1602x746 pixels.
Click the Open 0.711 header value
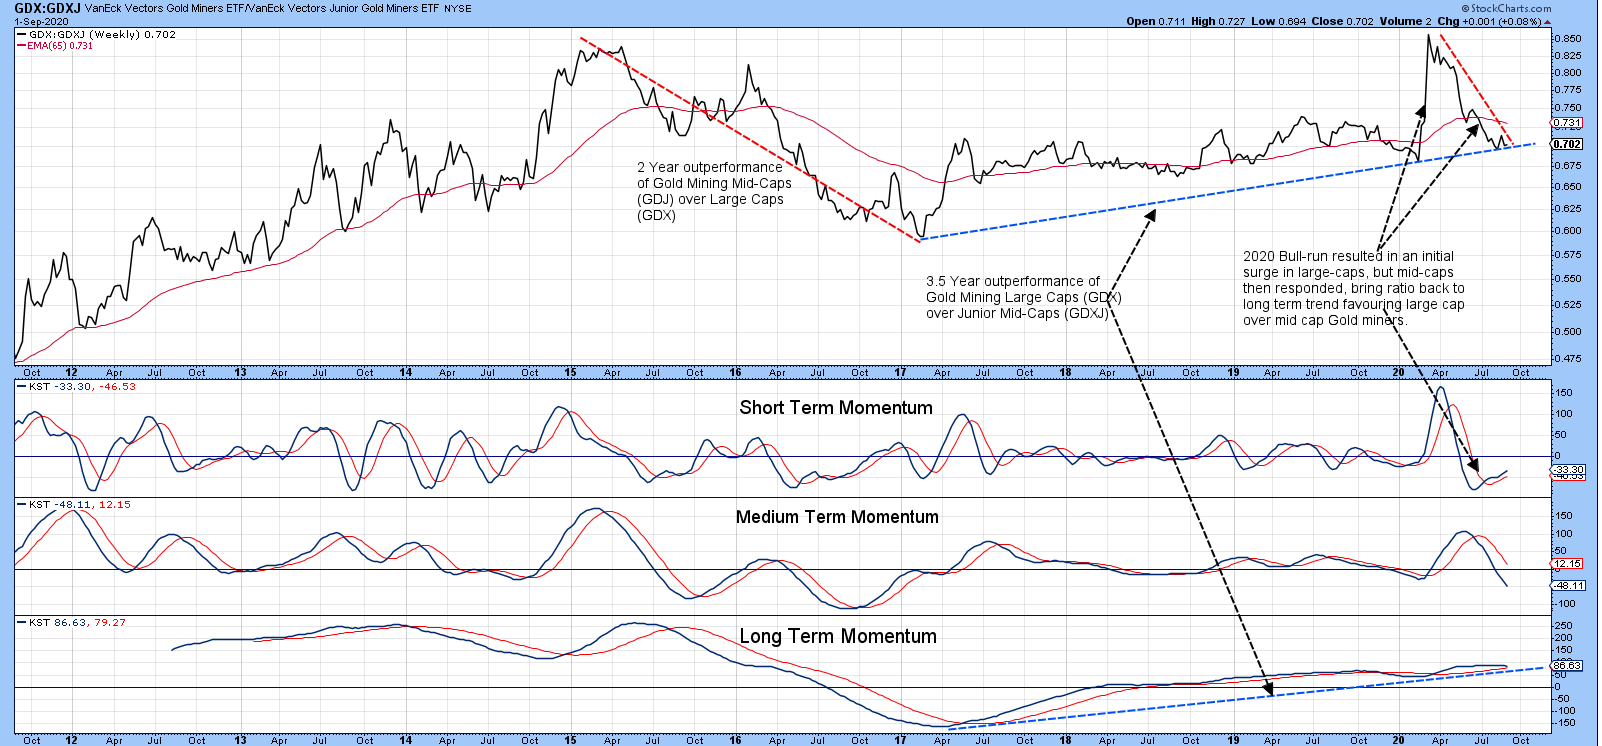1157,21
